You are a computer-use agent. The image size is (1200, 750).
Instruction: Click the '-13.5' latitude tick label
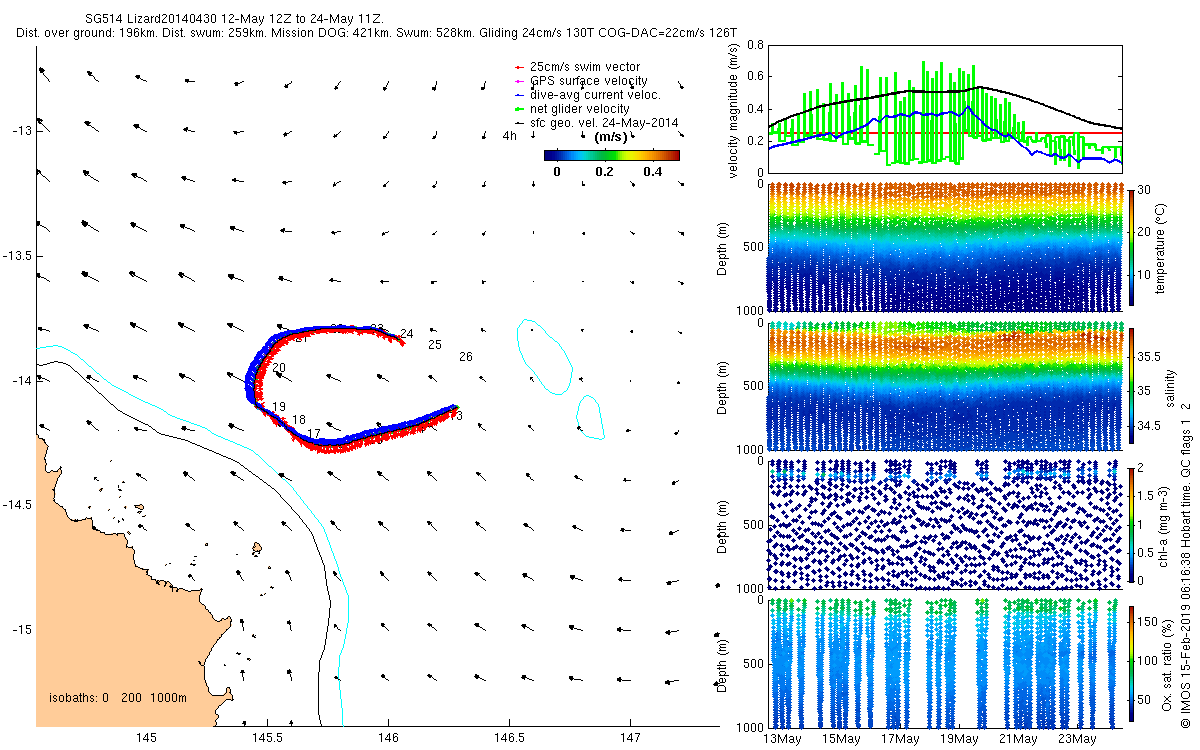point(18,256)
